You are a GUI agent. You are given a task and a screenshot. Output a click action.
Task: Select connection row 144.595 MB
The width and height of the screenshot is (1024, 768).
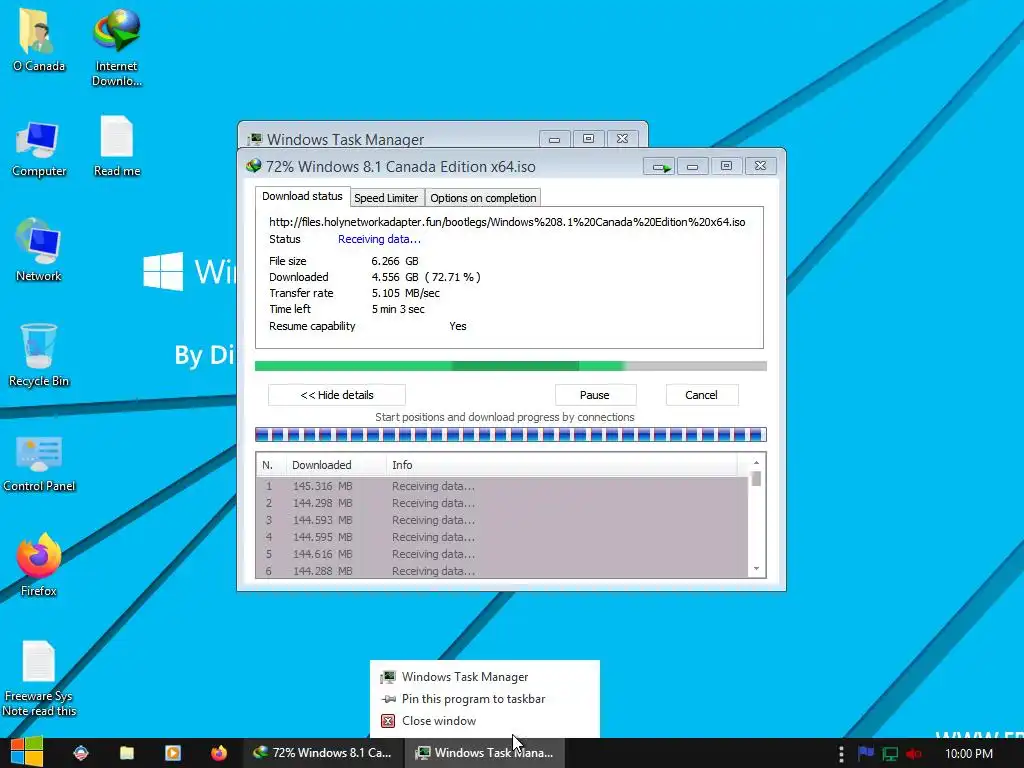click(502, 537)
